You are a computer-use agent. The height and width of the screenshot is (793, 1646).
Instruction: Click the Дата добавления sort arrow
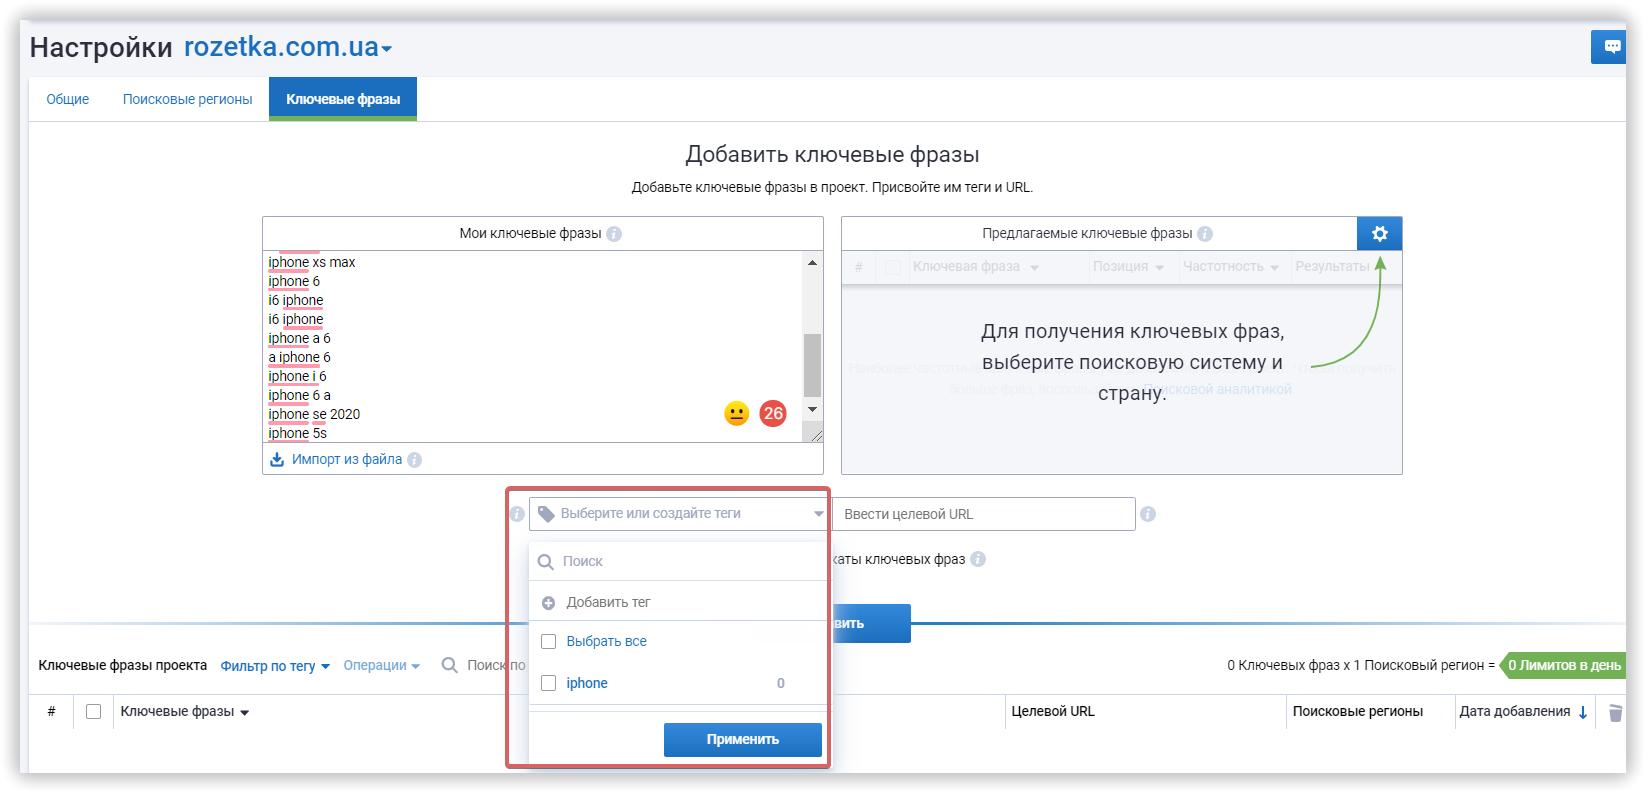[x=1583, y=712]
